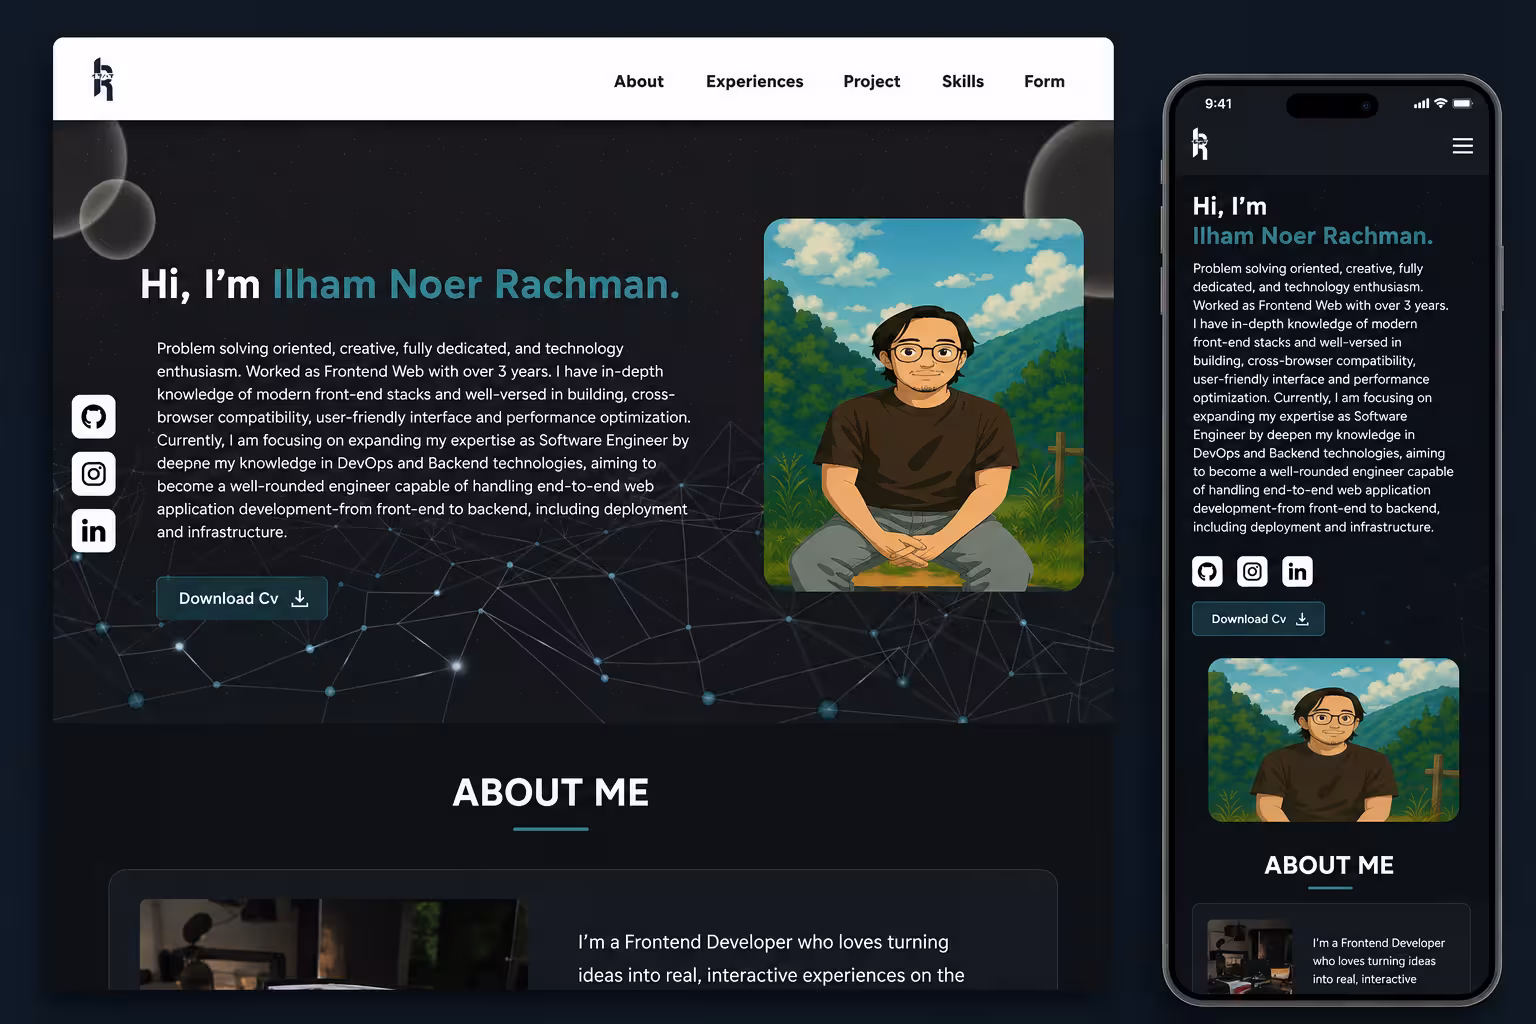This screenshot has height=1024, width=1536.
Task: Click the Wi-Fi icon in phone status bar
Action: (x=1441, y=104)
